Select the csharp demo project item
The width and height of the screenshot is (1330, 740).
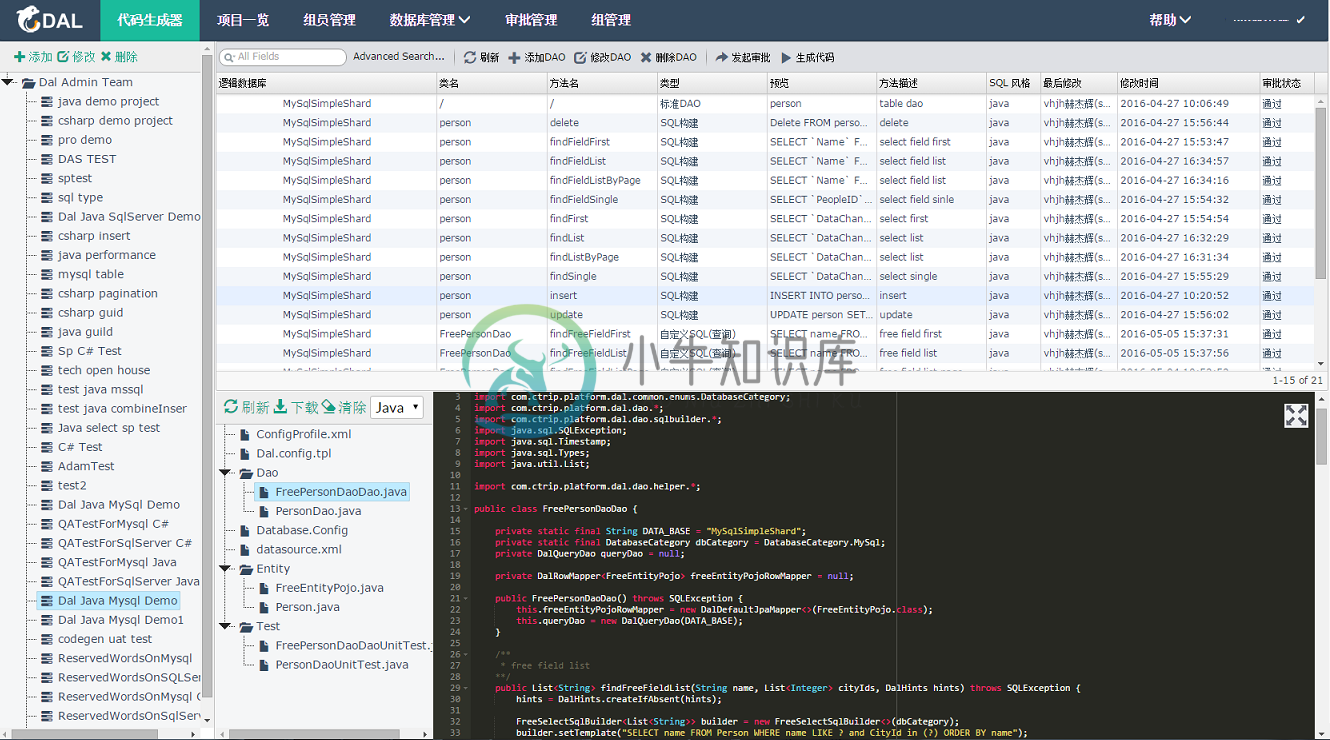(x=115, y=121)
